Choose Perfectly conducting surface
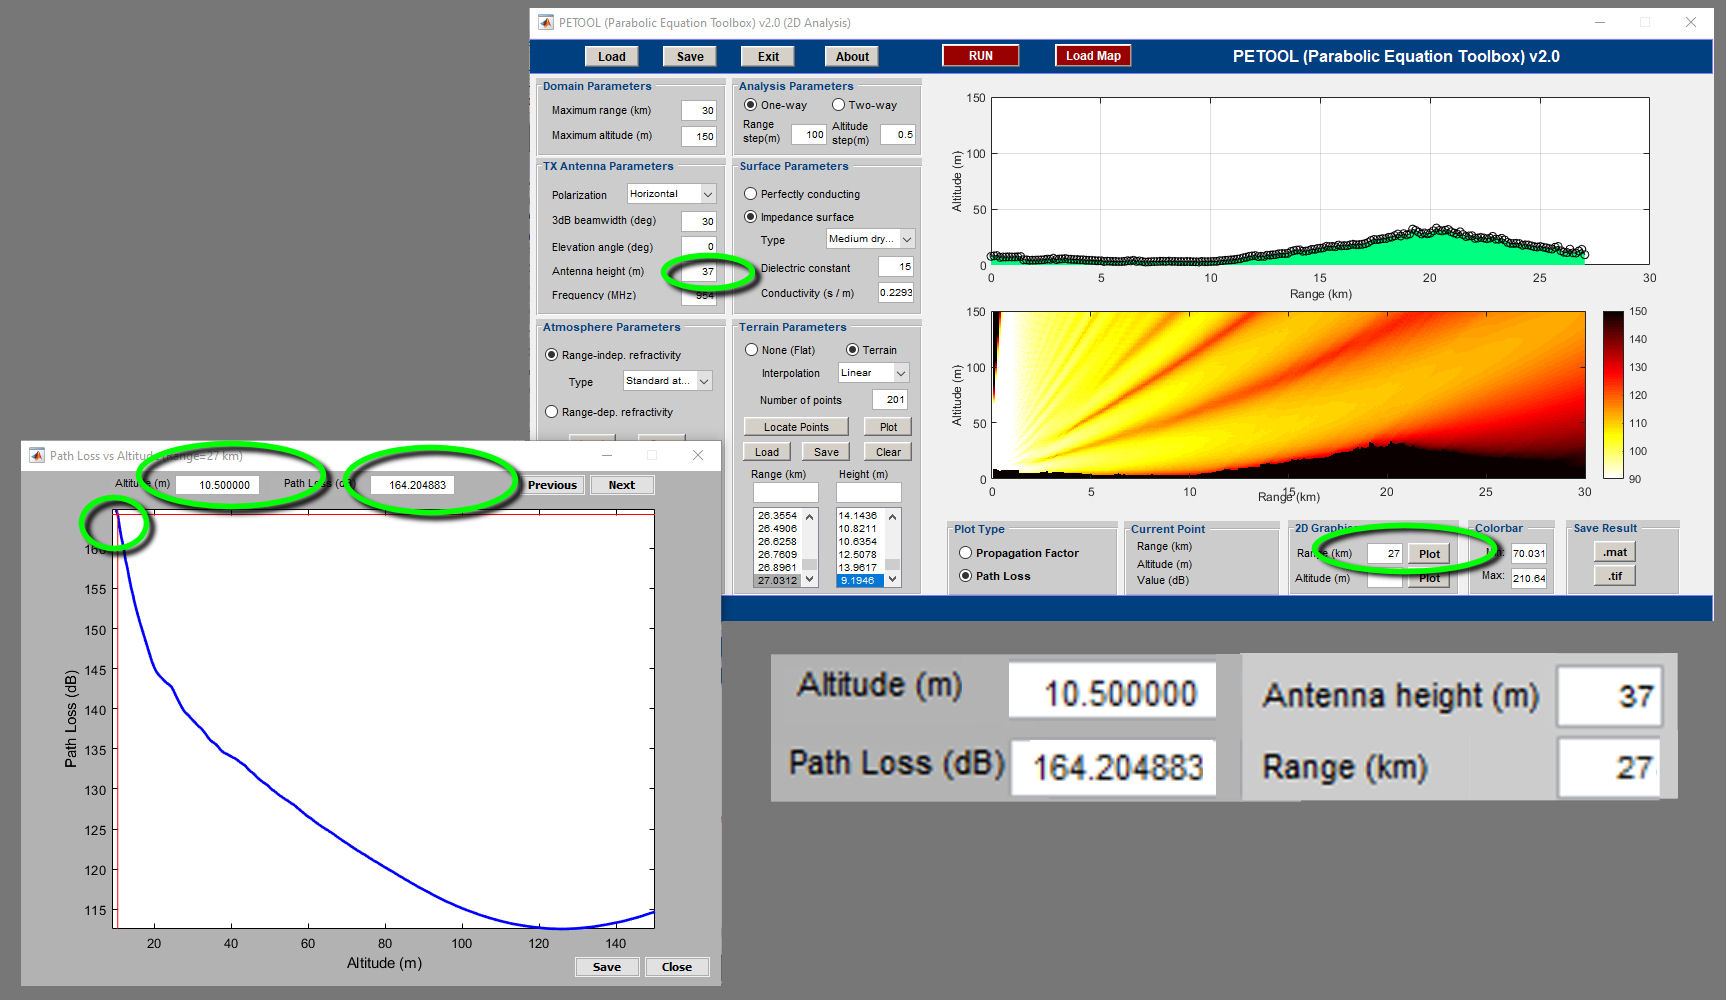This screenshot has height=1000, width=1726. 750,194
